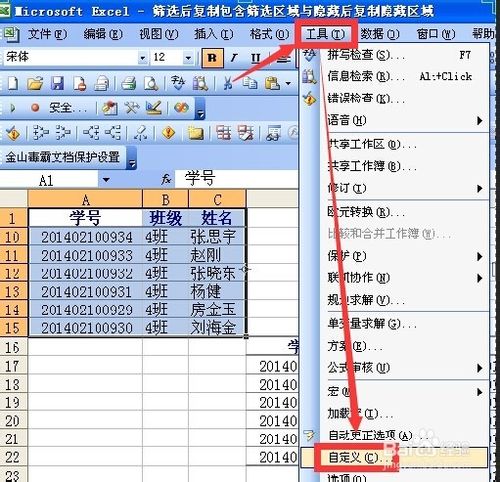Click the Trace Error diamond icon
This screenshot has width=500, height=482.
[168, 133]
